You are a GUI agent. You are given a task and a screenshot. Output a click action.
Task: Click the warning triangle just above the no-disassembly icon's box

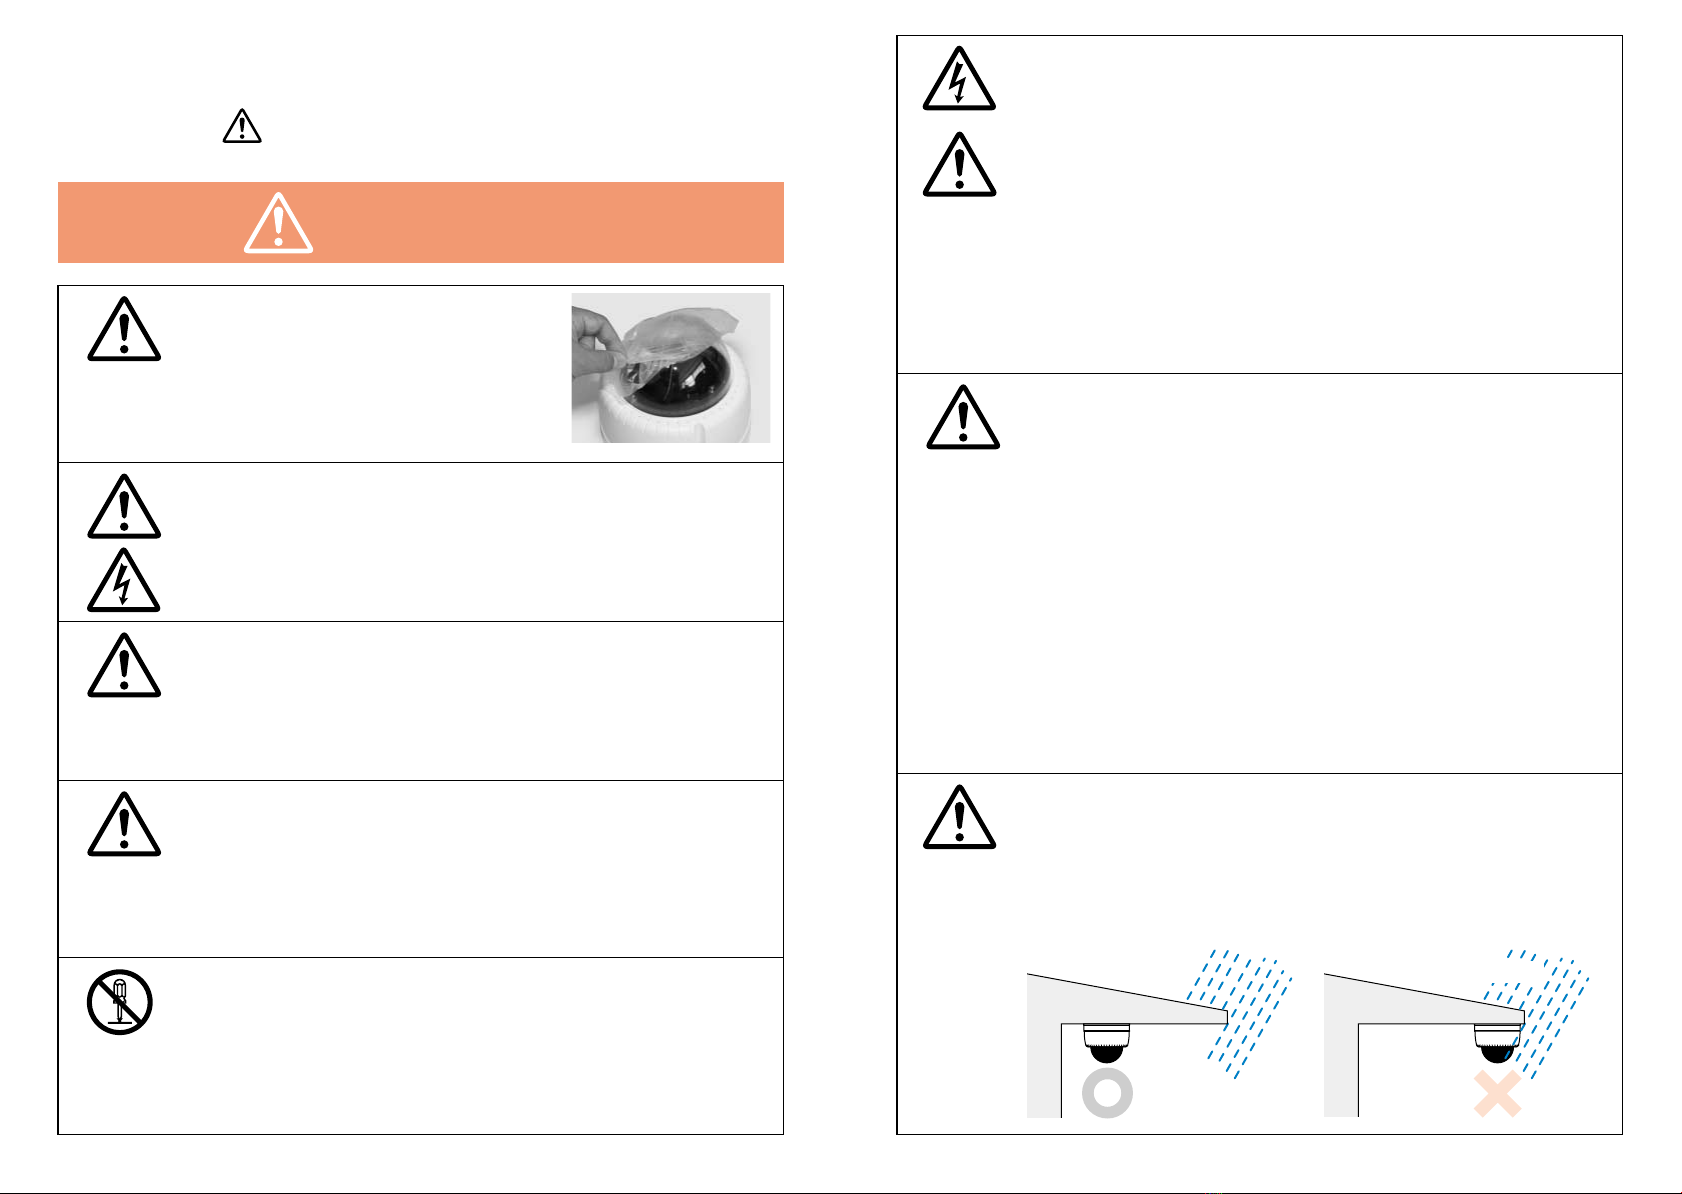pyautogui.click(x=124, y=824)
